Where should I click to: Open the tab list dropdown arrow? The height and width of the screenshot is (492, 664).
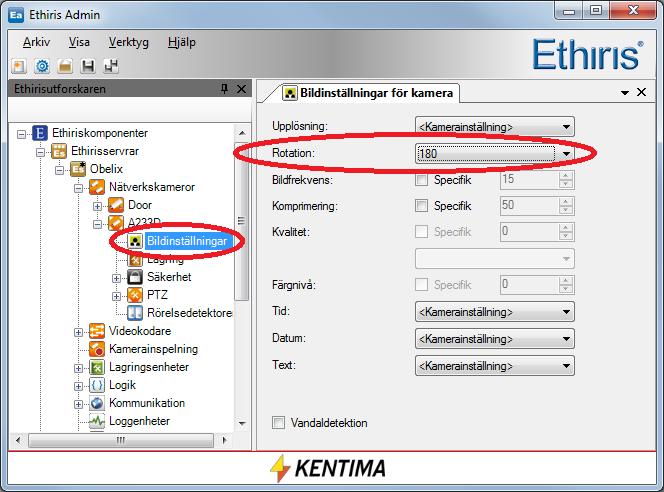[x=625, y=93]
